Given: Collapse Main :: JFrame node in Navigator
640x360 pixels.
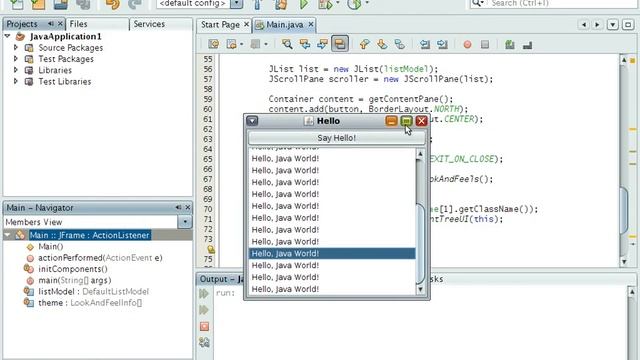Looking at the screenshot, I should 7,235.
